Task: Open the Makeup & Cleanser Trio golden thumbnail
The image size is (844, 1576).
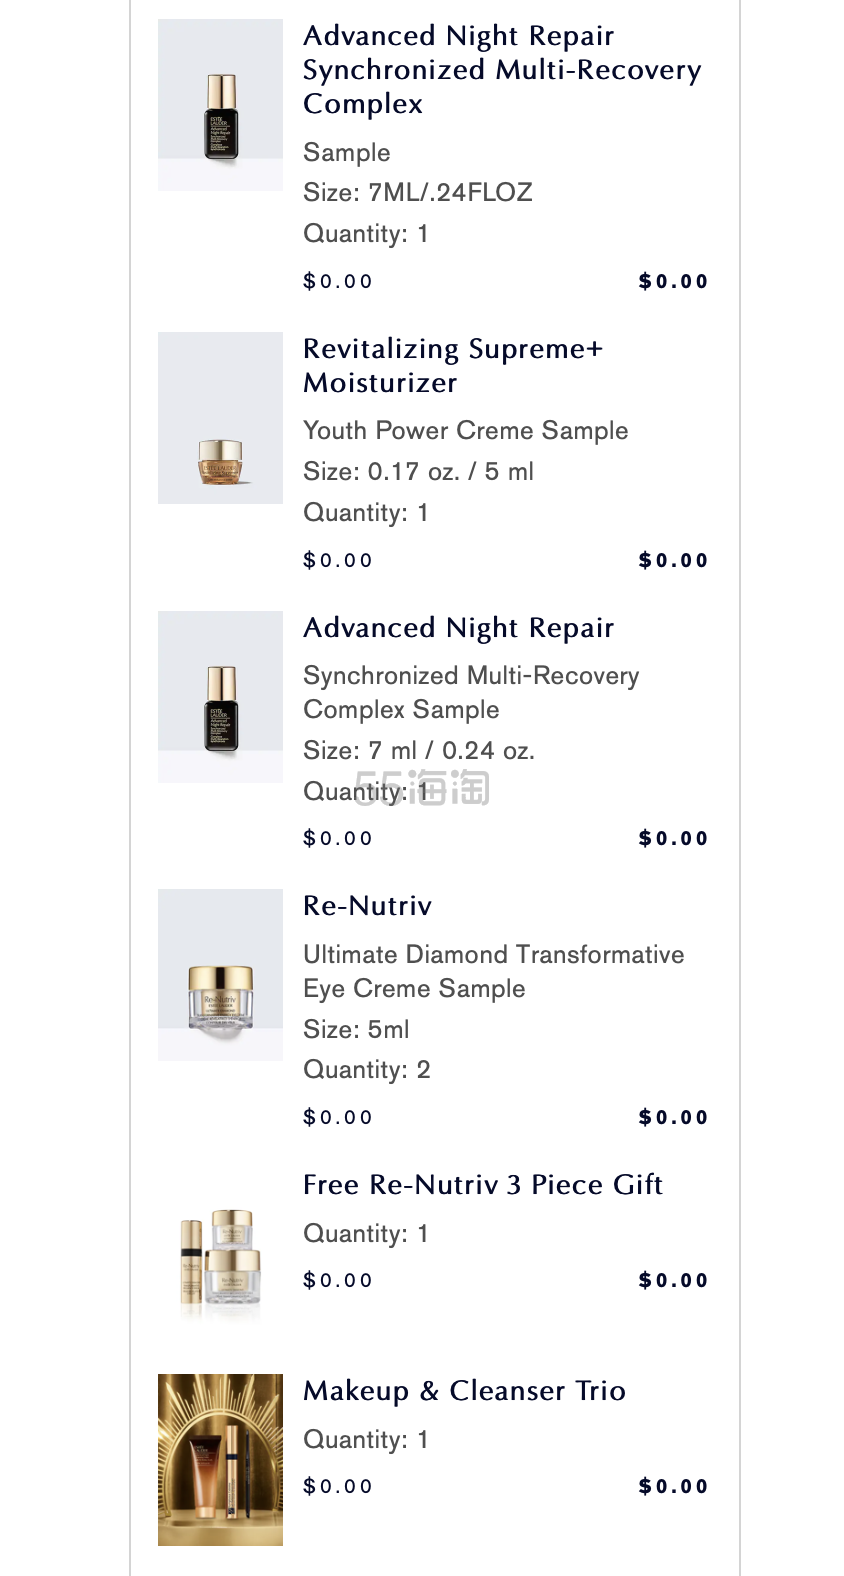Action: pyautogui.click(x=220, y=1460)
